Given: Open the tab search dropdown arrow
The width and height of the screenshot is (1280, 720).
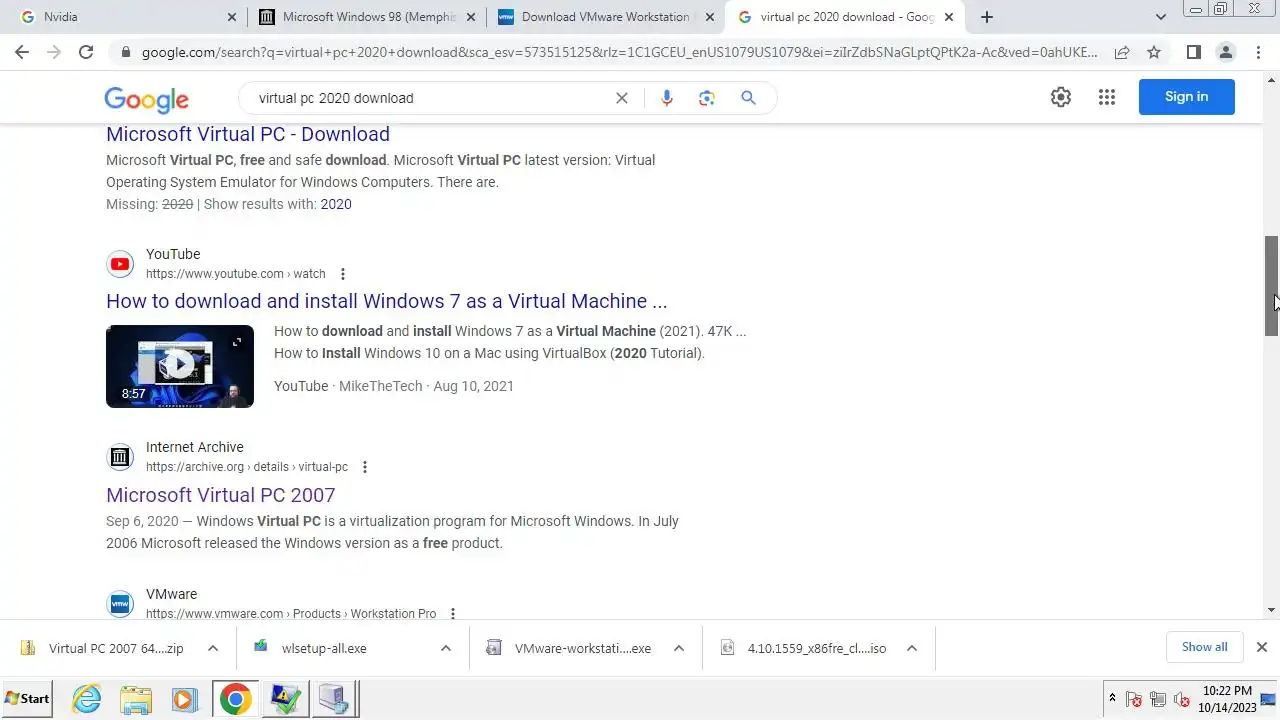Looking at the screenshot, I should coord(1160,17).
